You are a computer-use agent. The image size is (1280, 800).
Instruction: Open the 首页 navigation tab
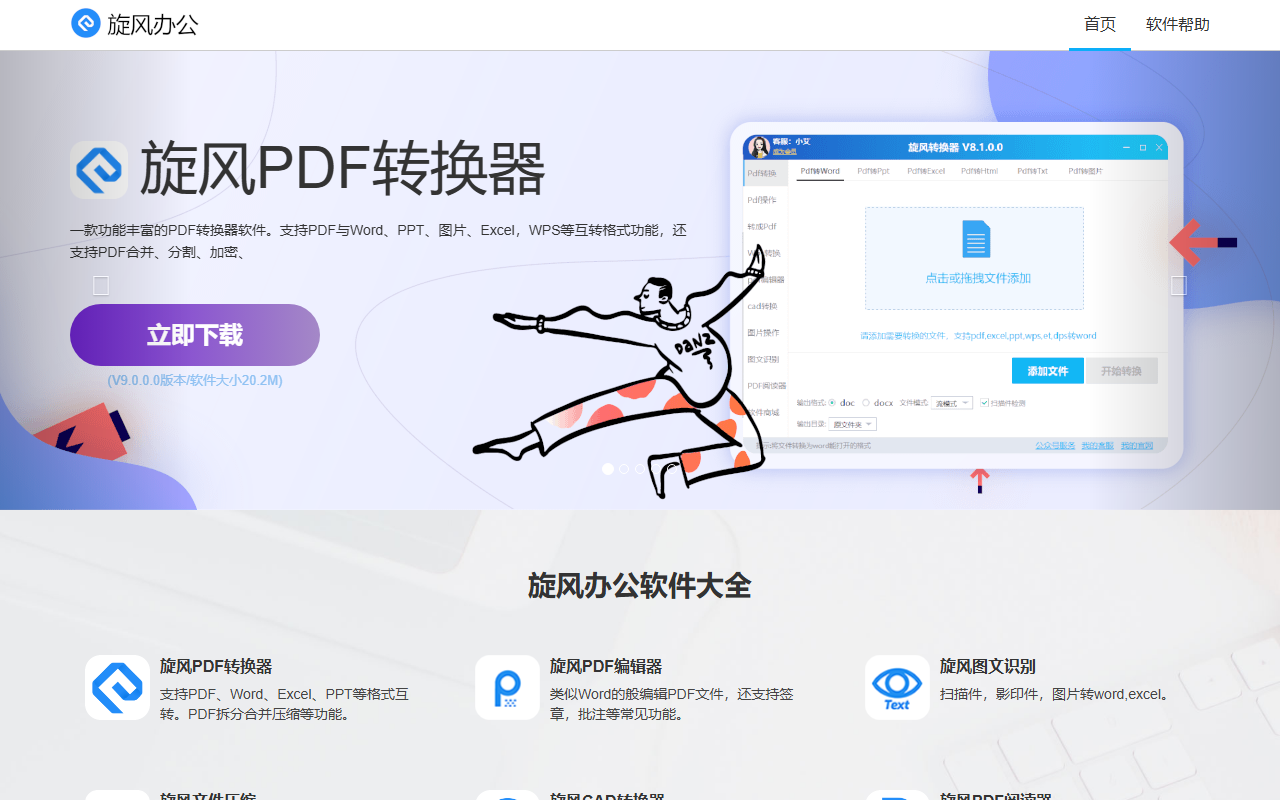[1100, 24]
